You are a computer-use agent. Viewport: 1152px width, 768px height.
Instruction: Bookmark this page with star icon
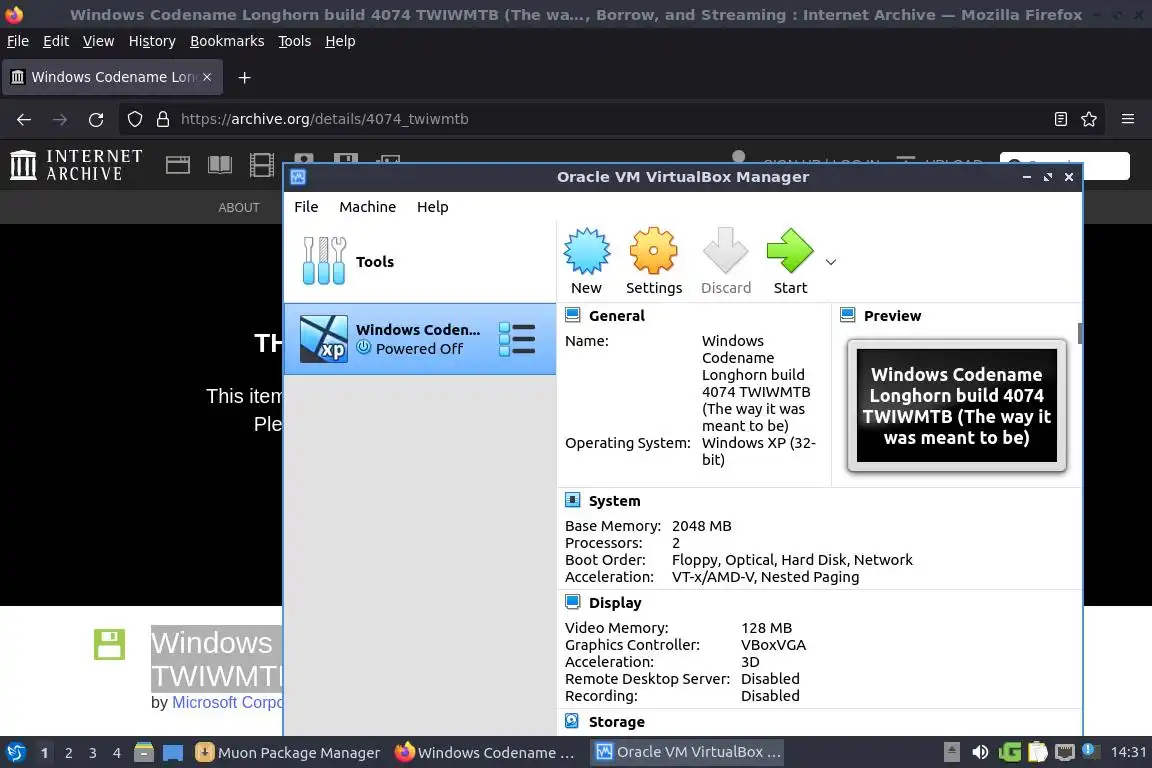1089,119
